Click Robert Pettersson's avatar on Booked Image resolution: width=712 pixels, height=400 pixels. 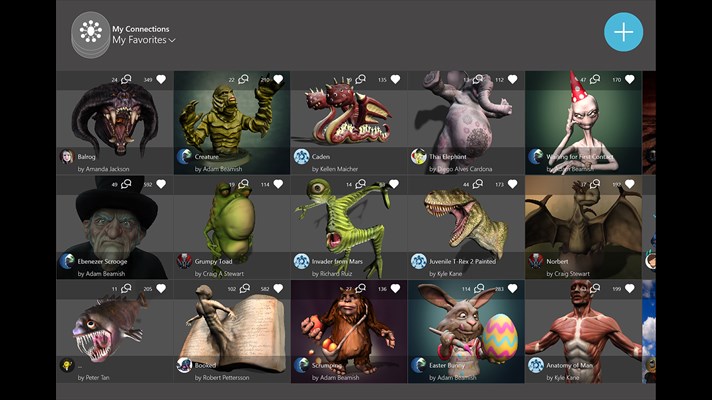[x=184, y=365]
